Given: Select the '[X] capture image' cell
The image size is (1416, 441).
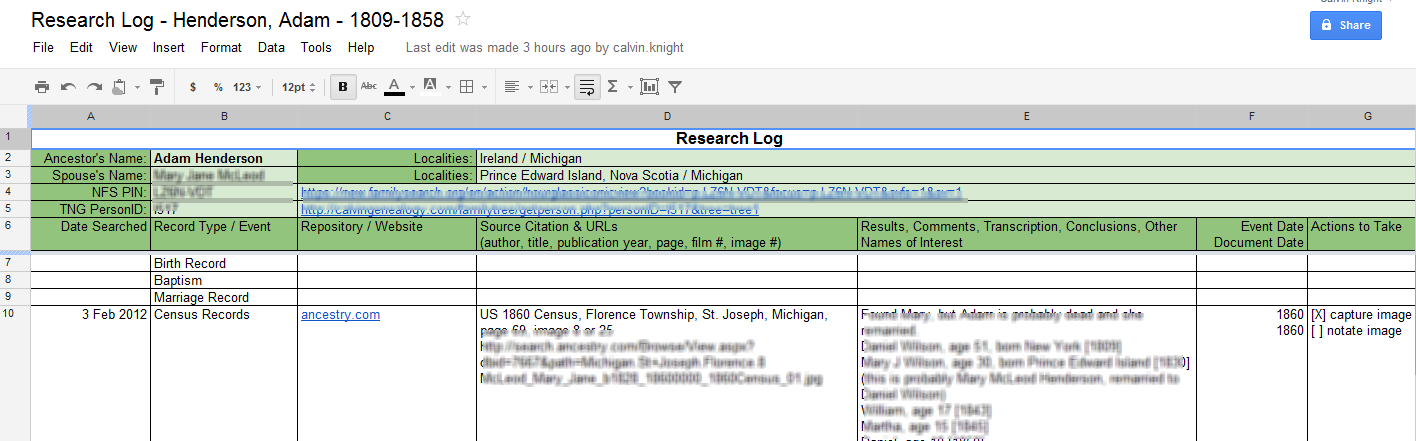Looking at the screenshot, I should point(1362,374).
